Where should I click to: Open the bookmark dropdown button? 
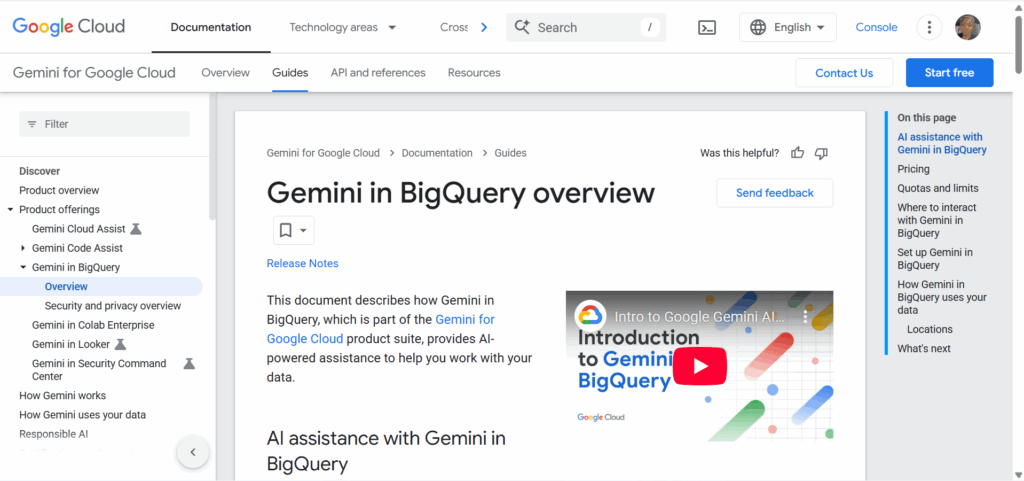tap(293, 230)
